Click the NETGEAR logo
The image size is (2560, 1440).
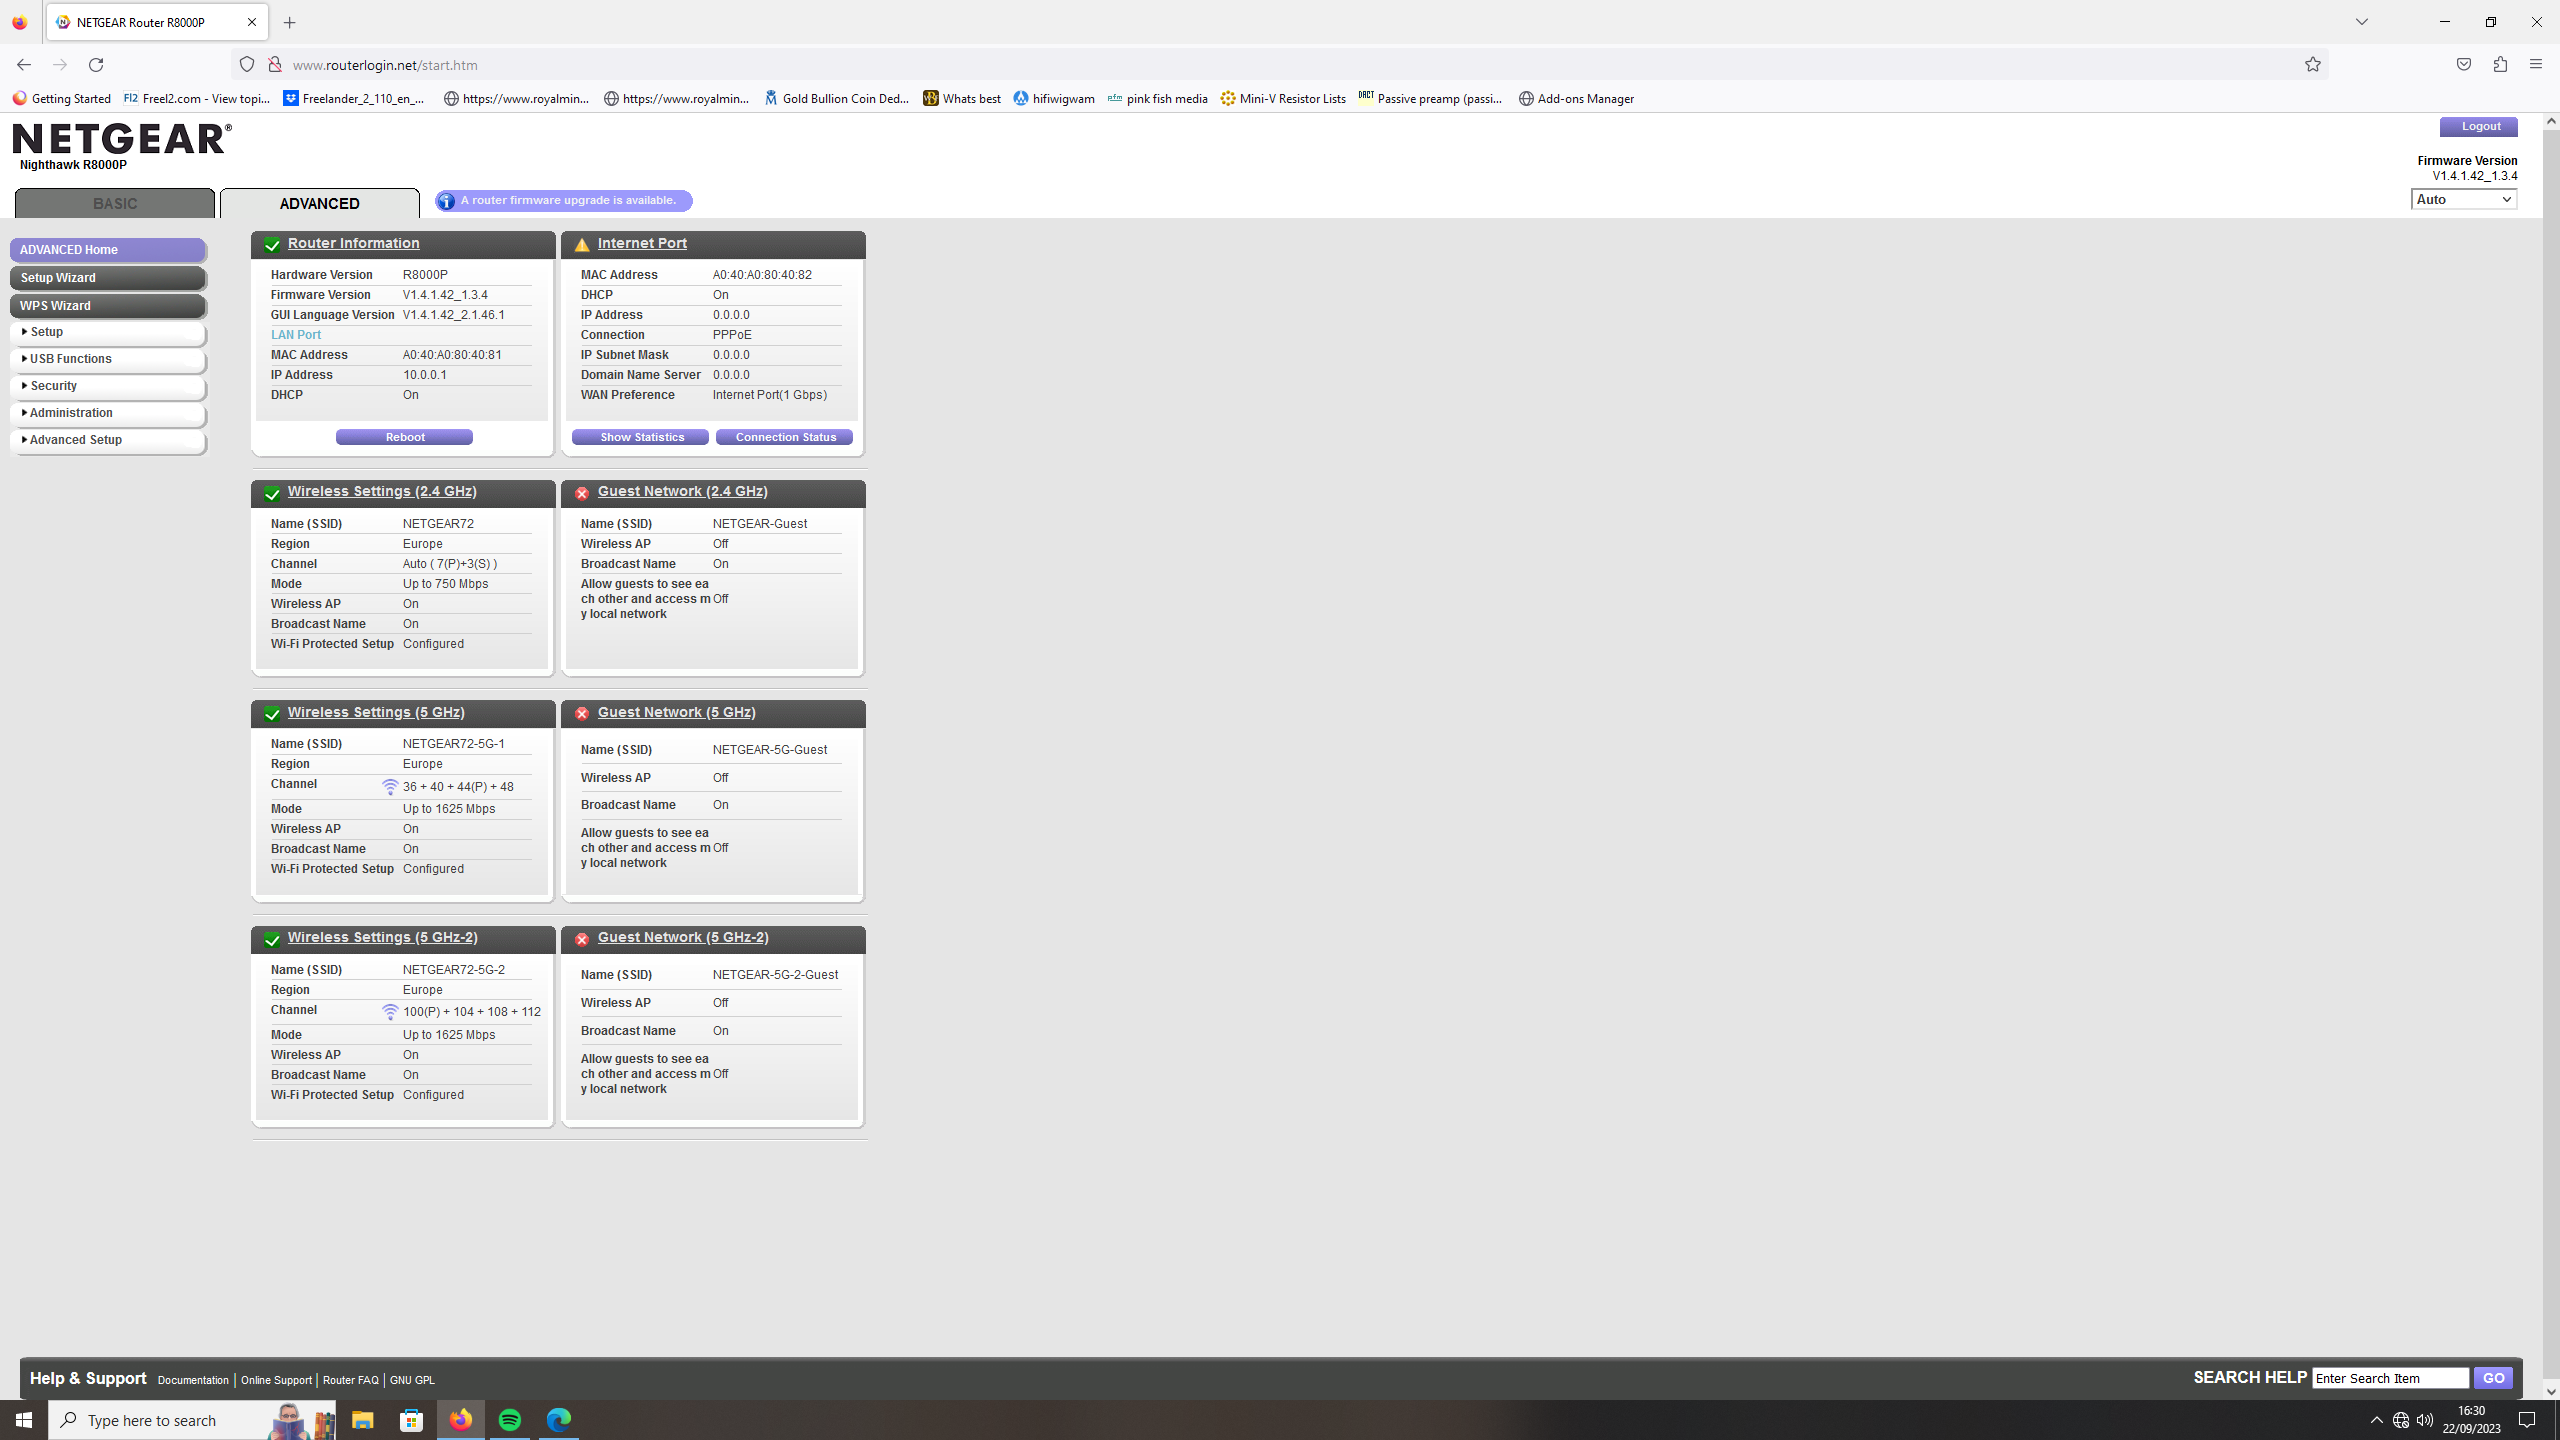click(120, 138)
